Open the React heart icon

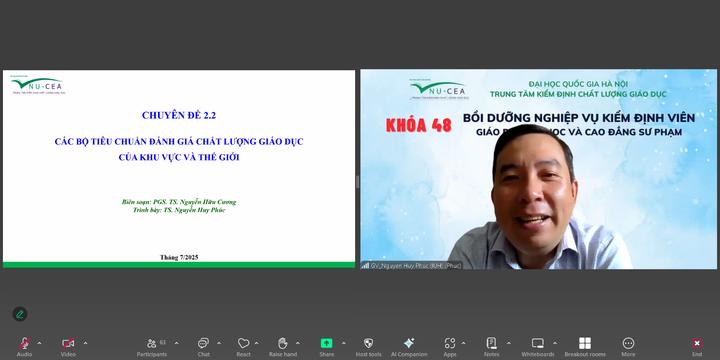[243, 347]
